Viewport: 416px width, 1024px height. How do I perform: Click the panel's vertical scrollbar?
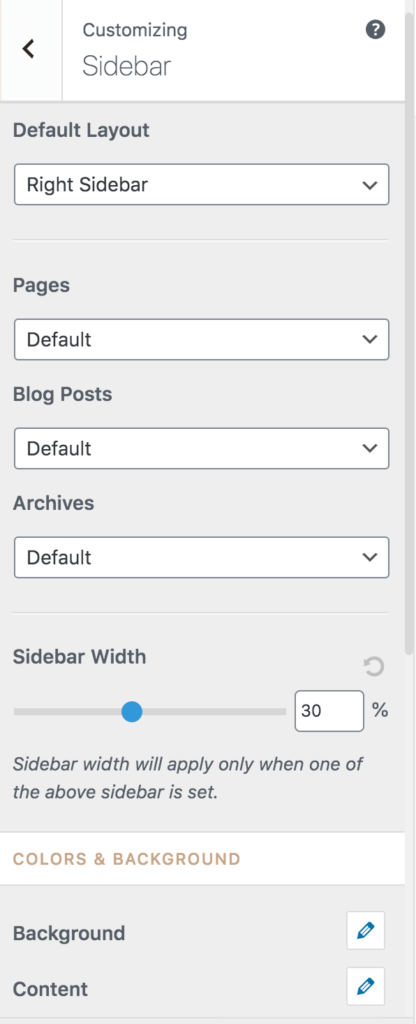pos(409,327)
